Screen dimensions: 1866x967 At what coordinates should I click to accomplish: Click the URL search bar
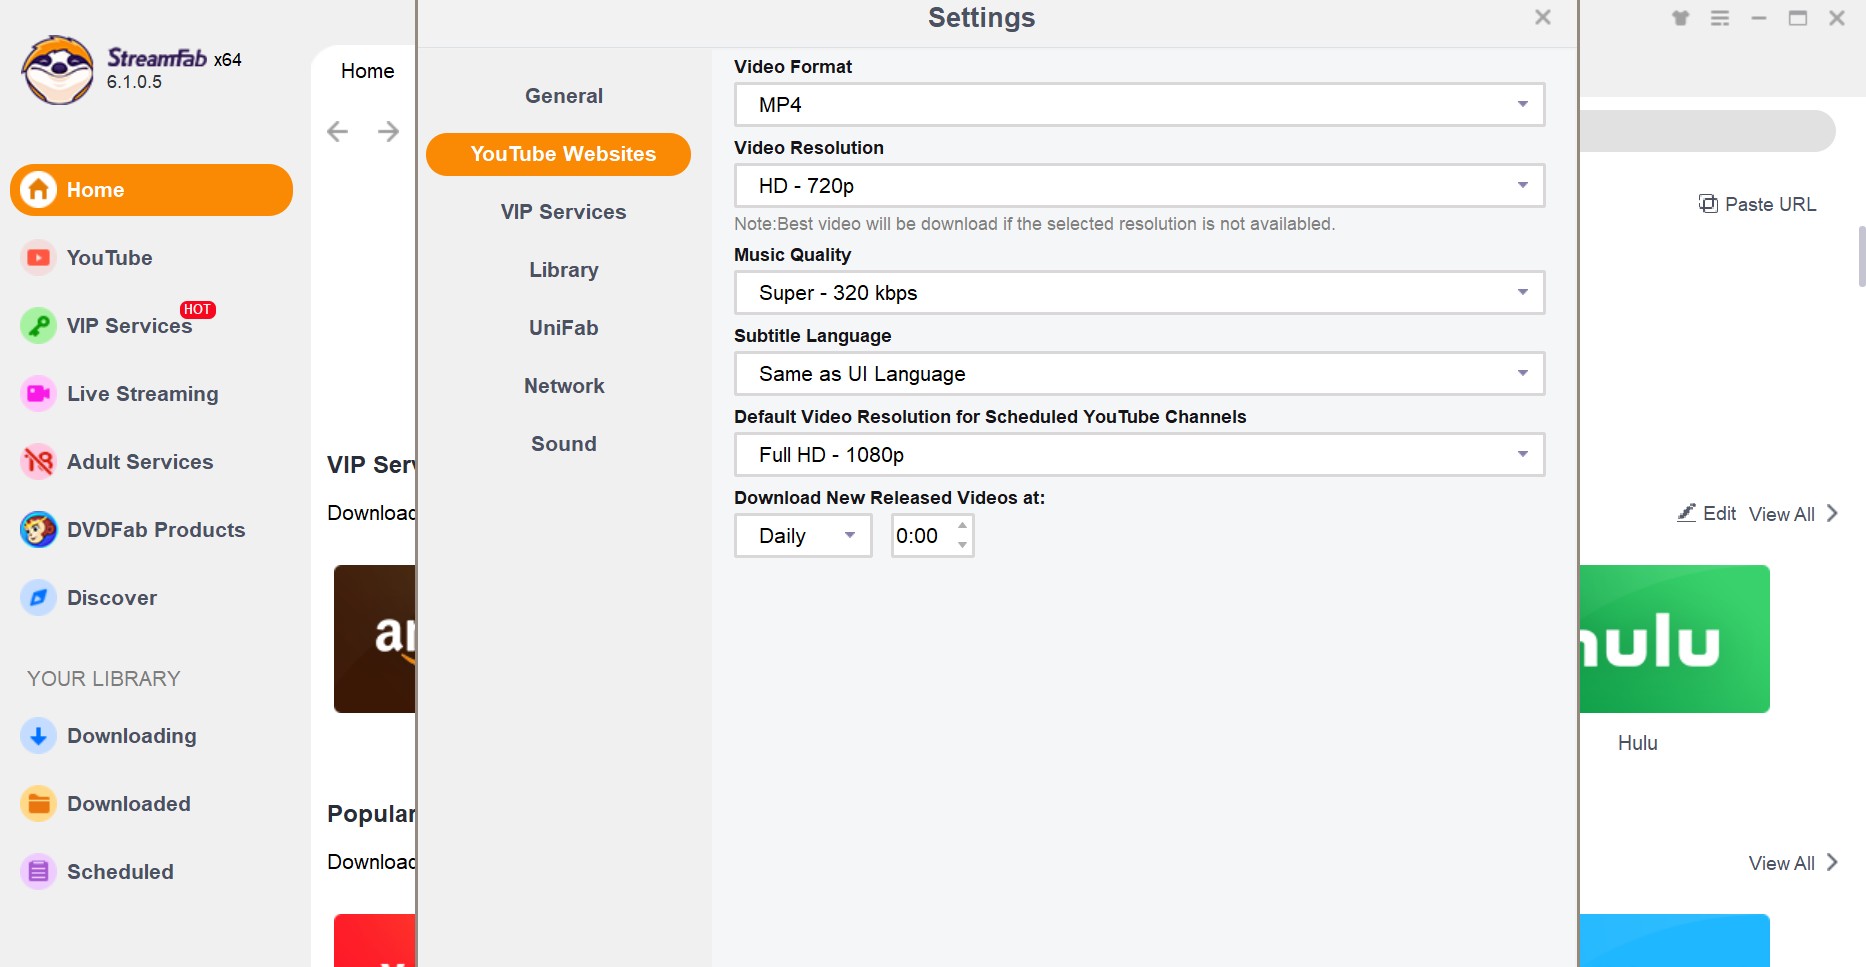(1707, 131)
